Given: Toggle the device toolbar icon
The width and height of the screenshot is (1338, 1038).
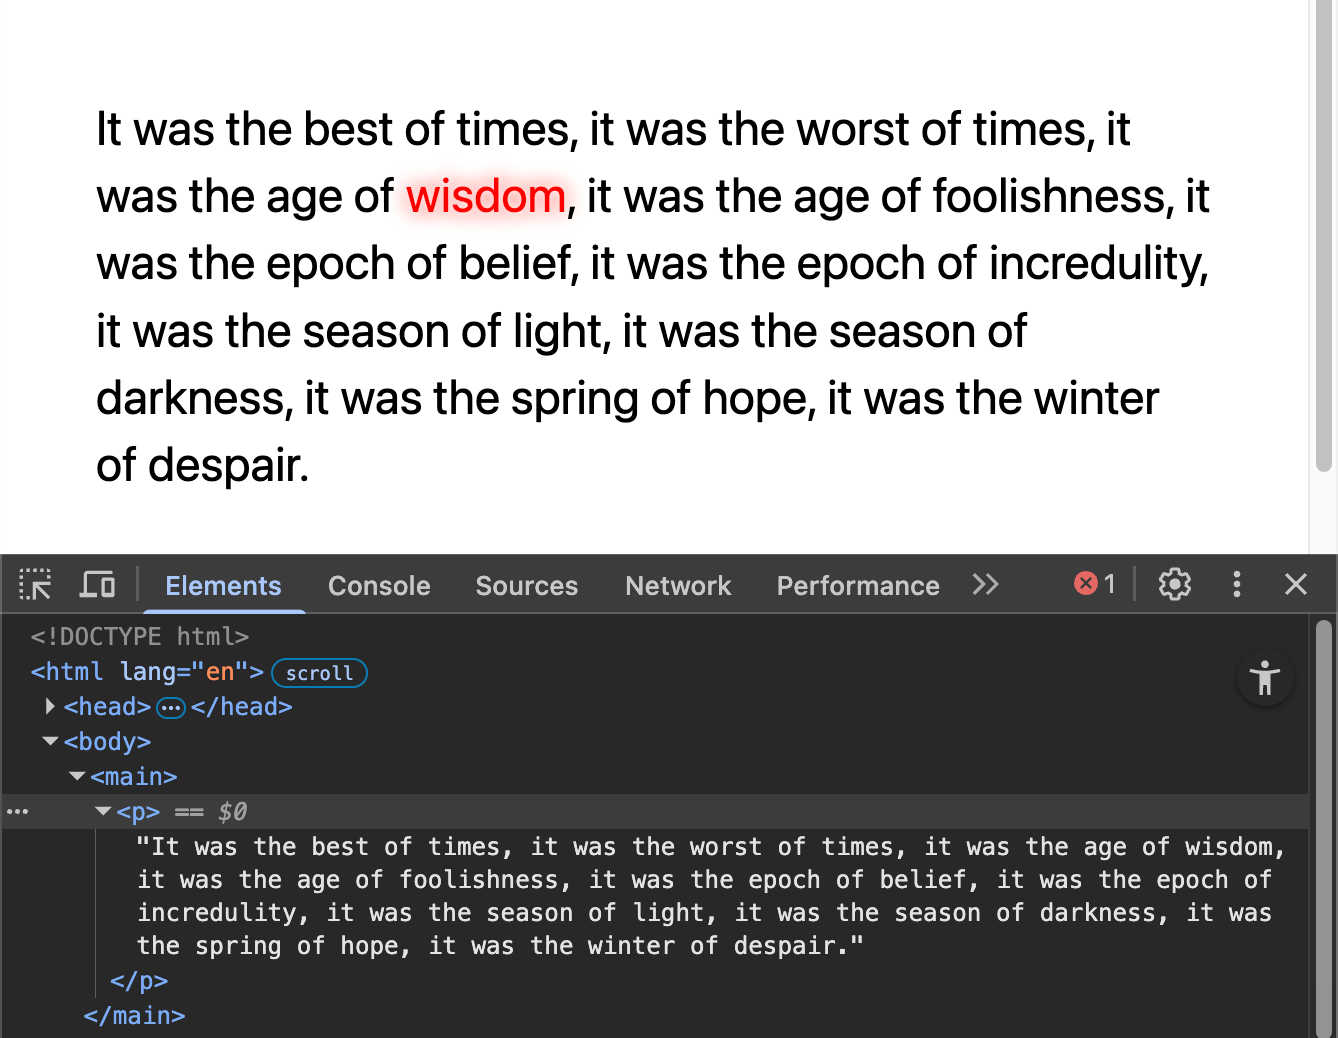Looking at the screenshot, I should pyautogui.click(x=97, y=585).
